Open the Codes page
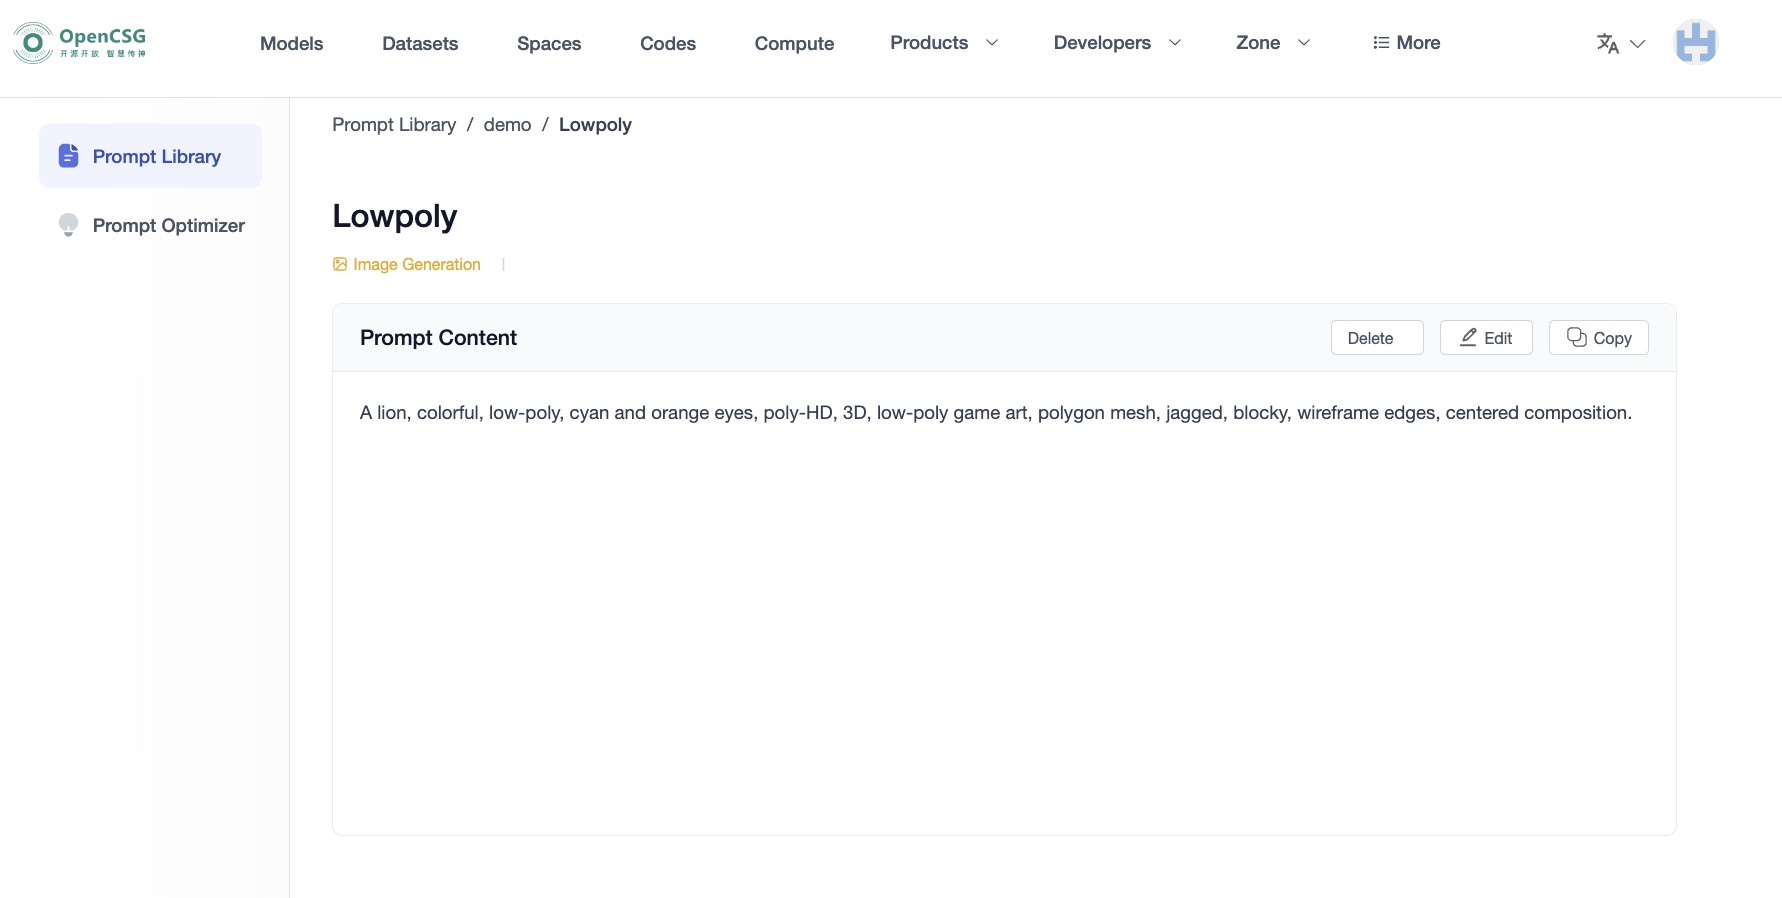 (667, 43)
